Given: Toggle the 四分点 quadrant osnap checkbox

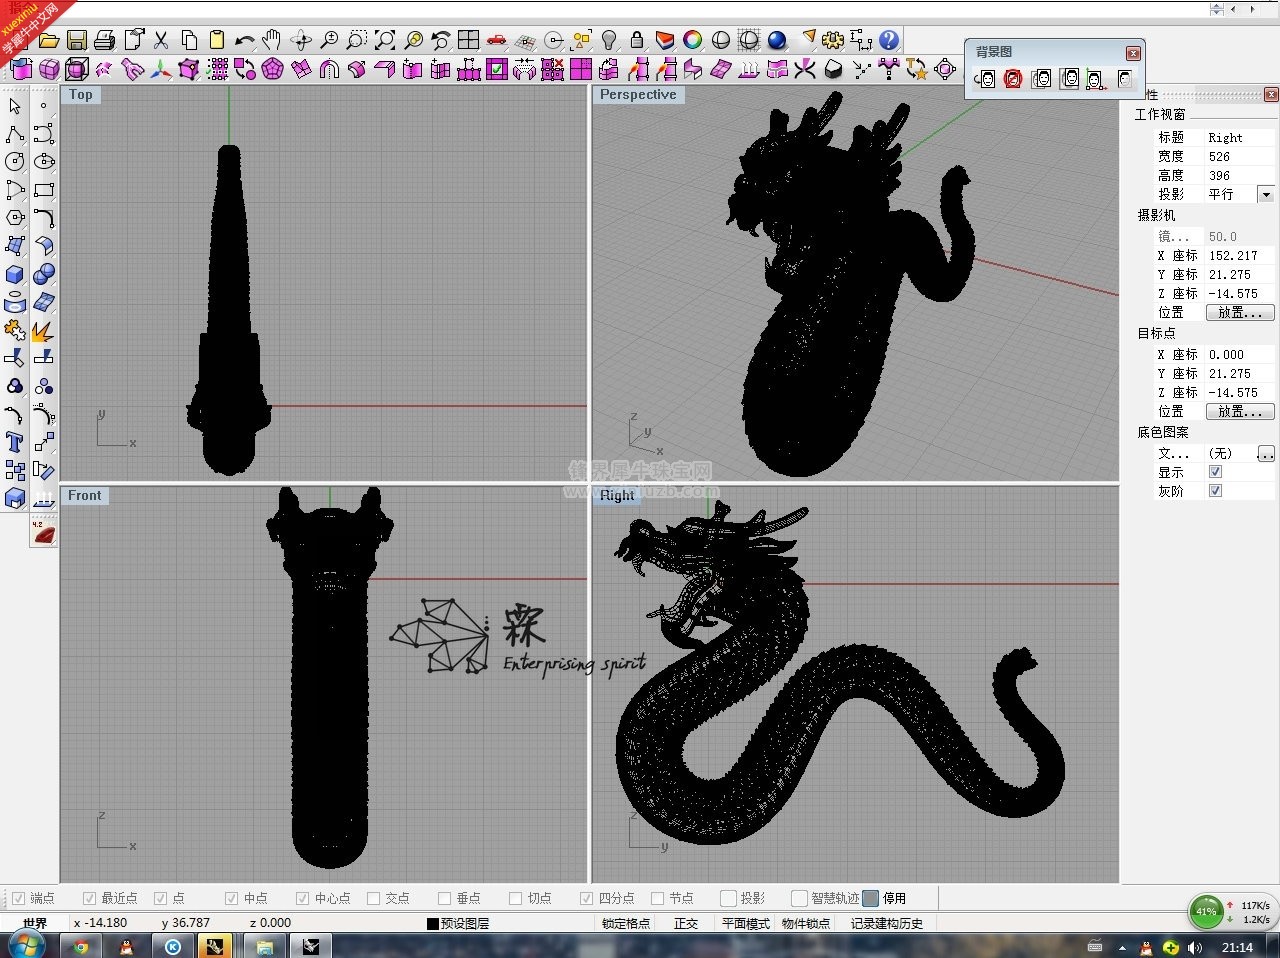Looking at the screenshot, I should tap(587, 898).
